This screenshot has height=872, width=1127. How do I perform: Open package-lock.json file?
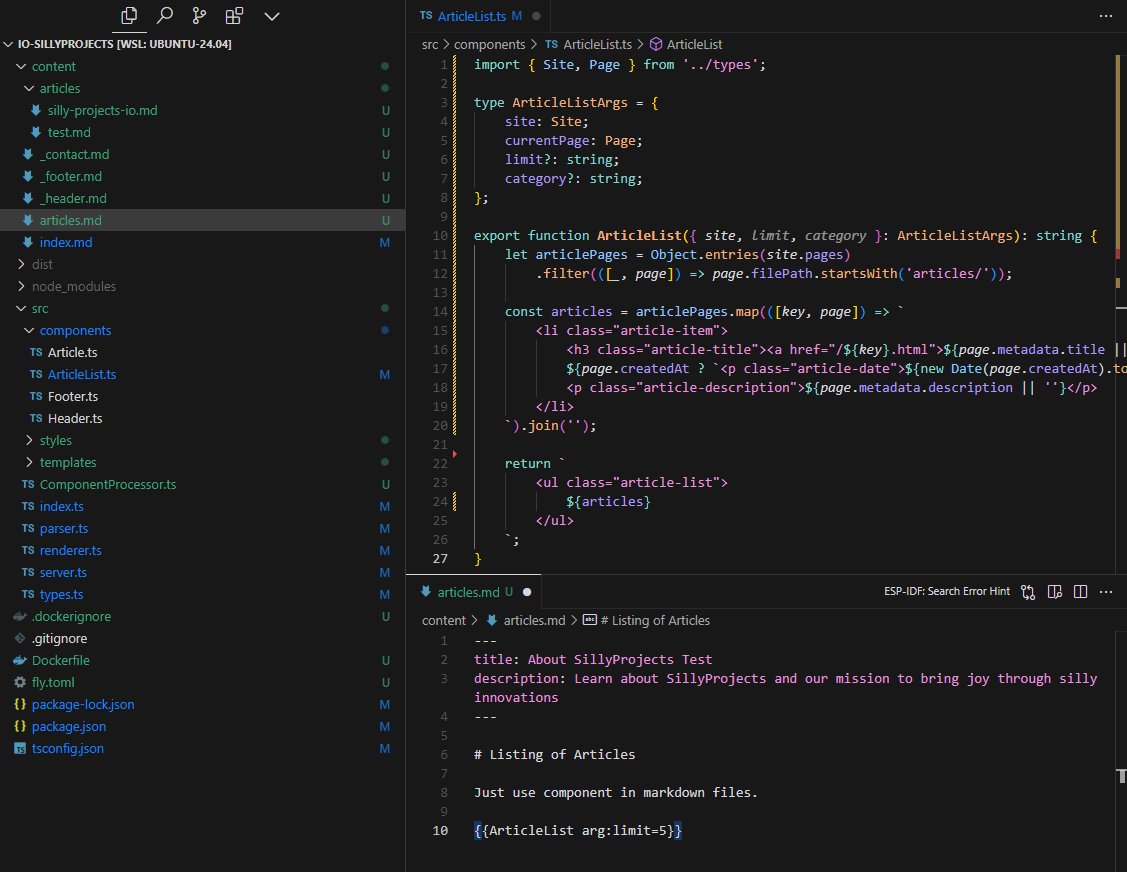coord(203,704)
